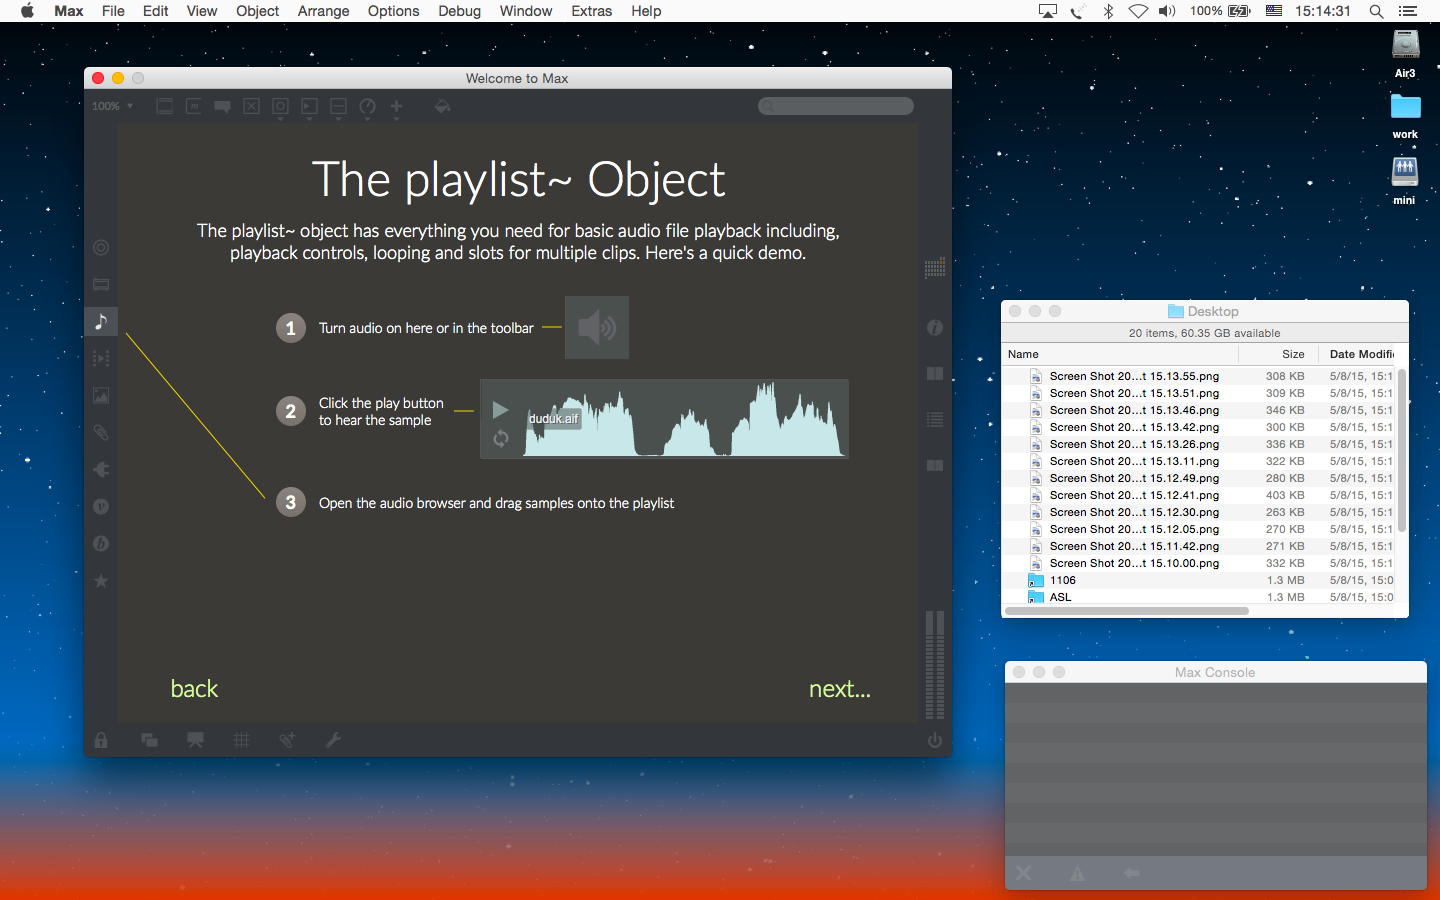Play the duduk.aif sample
This screenshot has width=1440, height=900.
click(x=501, y=410)
